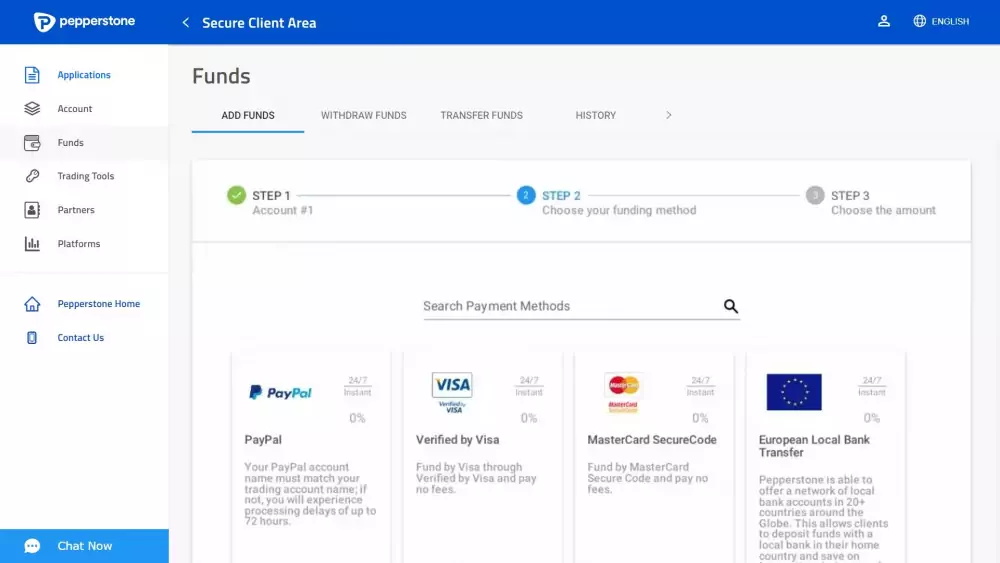Click the MasterCard no-fees description
The height and width of the screenshot is (563, 1000).
tap(647, 478)
